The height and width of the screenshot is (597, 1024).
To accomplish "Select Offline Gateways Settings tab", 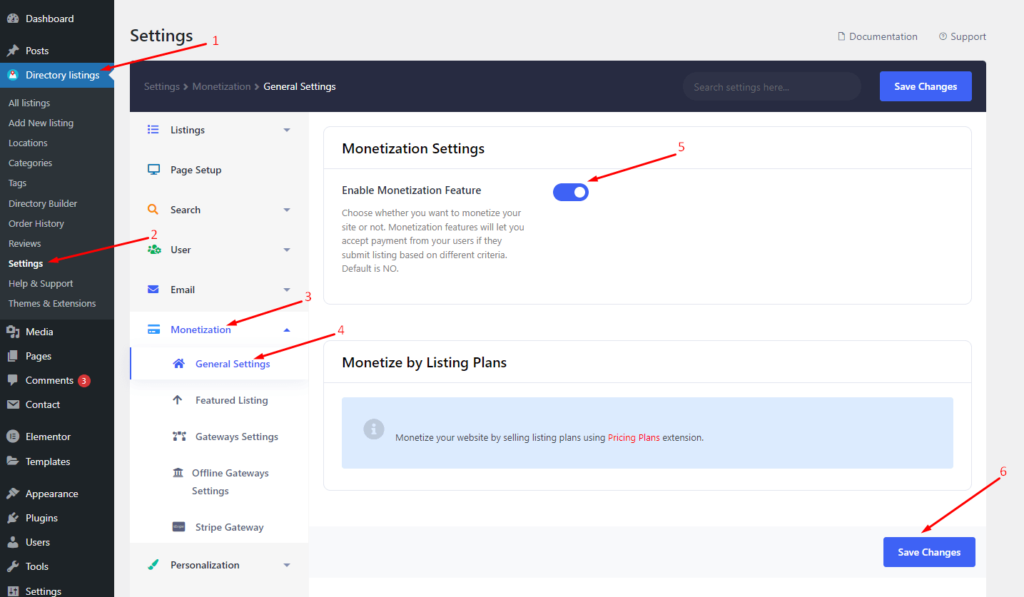I will point(230,481).
